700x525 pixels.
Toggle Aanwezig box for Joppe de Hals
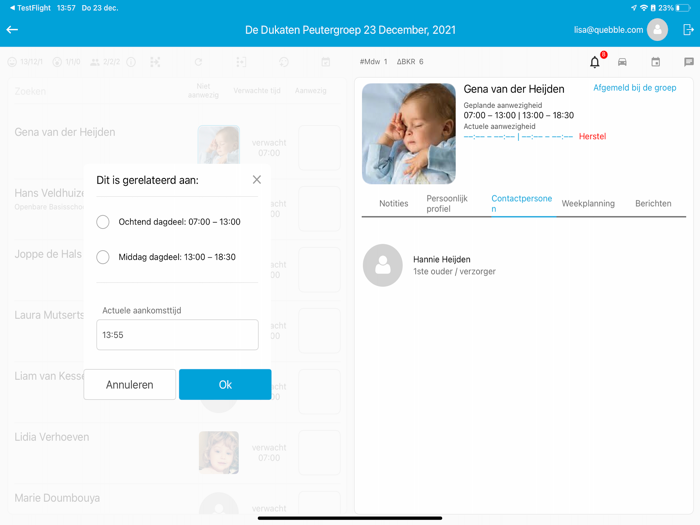tap(319, 270)
